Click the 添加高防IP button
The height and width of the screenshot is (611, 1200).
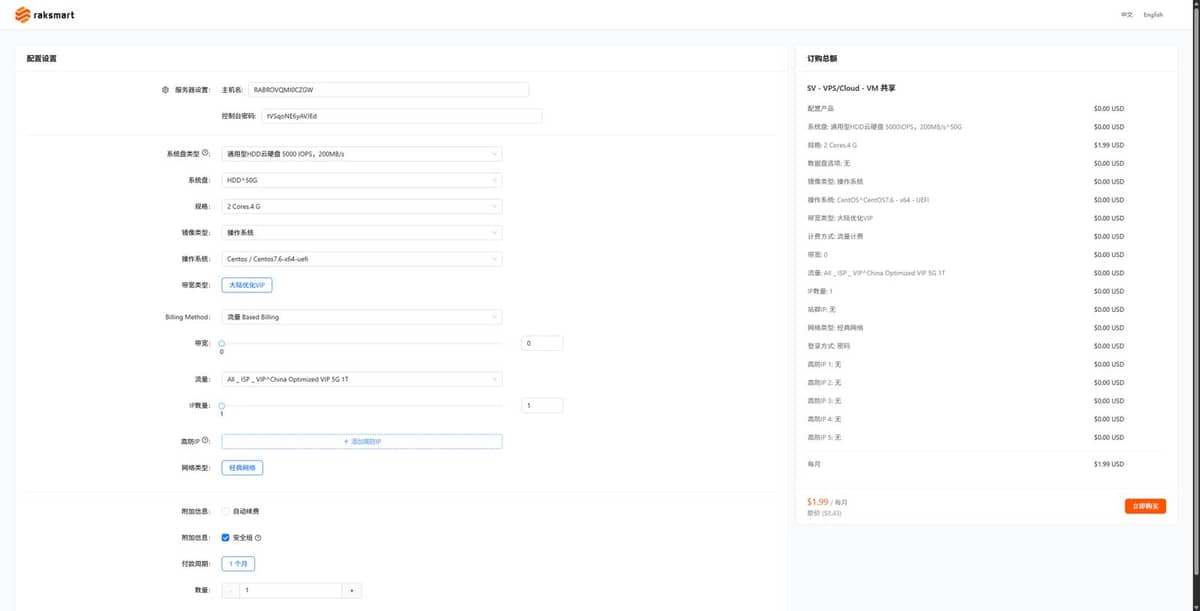pos(362,441)
